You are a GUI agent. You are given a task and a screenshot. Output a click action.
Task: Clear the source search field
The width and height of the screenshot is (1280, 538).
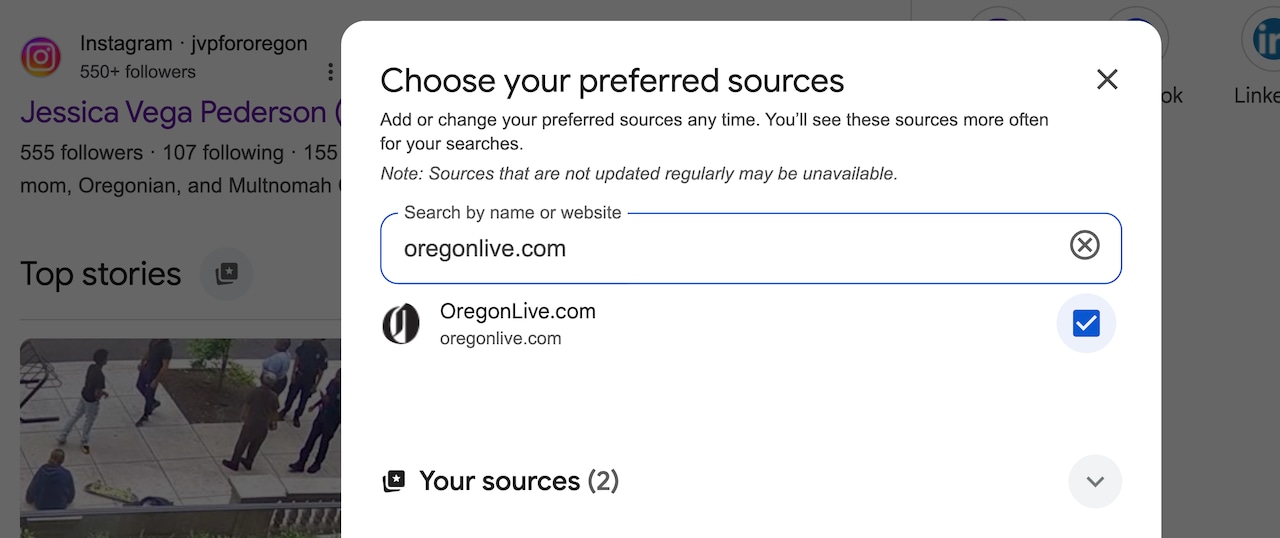1084,246
